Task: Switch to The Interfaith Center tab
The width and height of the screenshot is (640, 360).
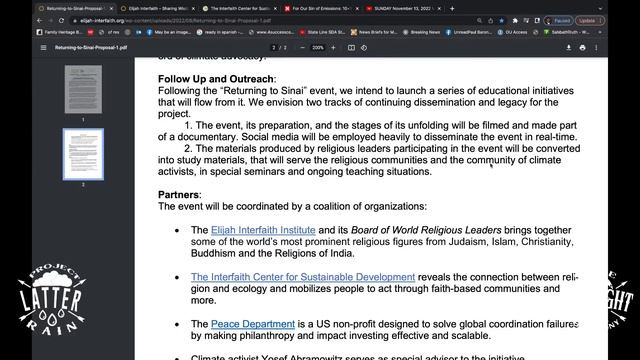Action: (240, 9)
